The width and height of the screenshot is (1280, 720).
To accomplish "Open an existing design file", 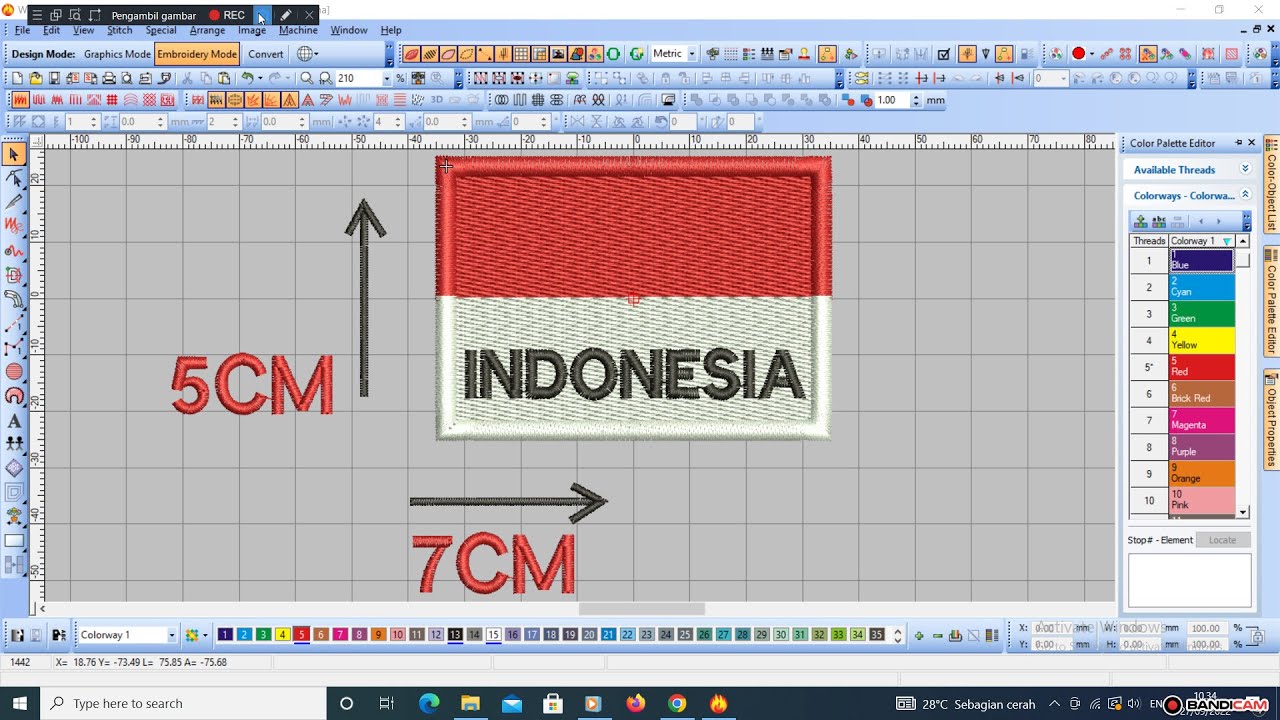I will point(36,78).
